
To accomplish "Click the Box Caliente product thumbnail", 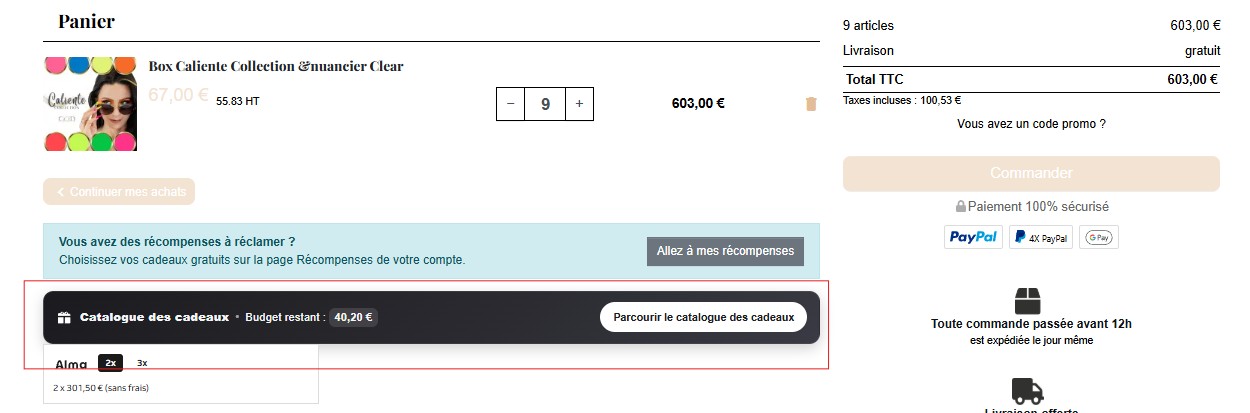I will tap(90, 104).
